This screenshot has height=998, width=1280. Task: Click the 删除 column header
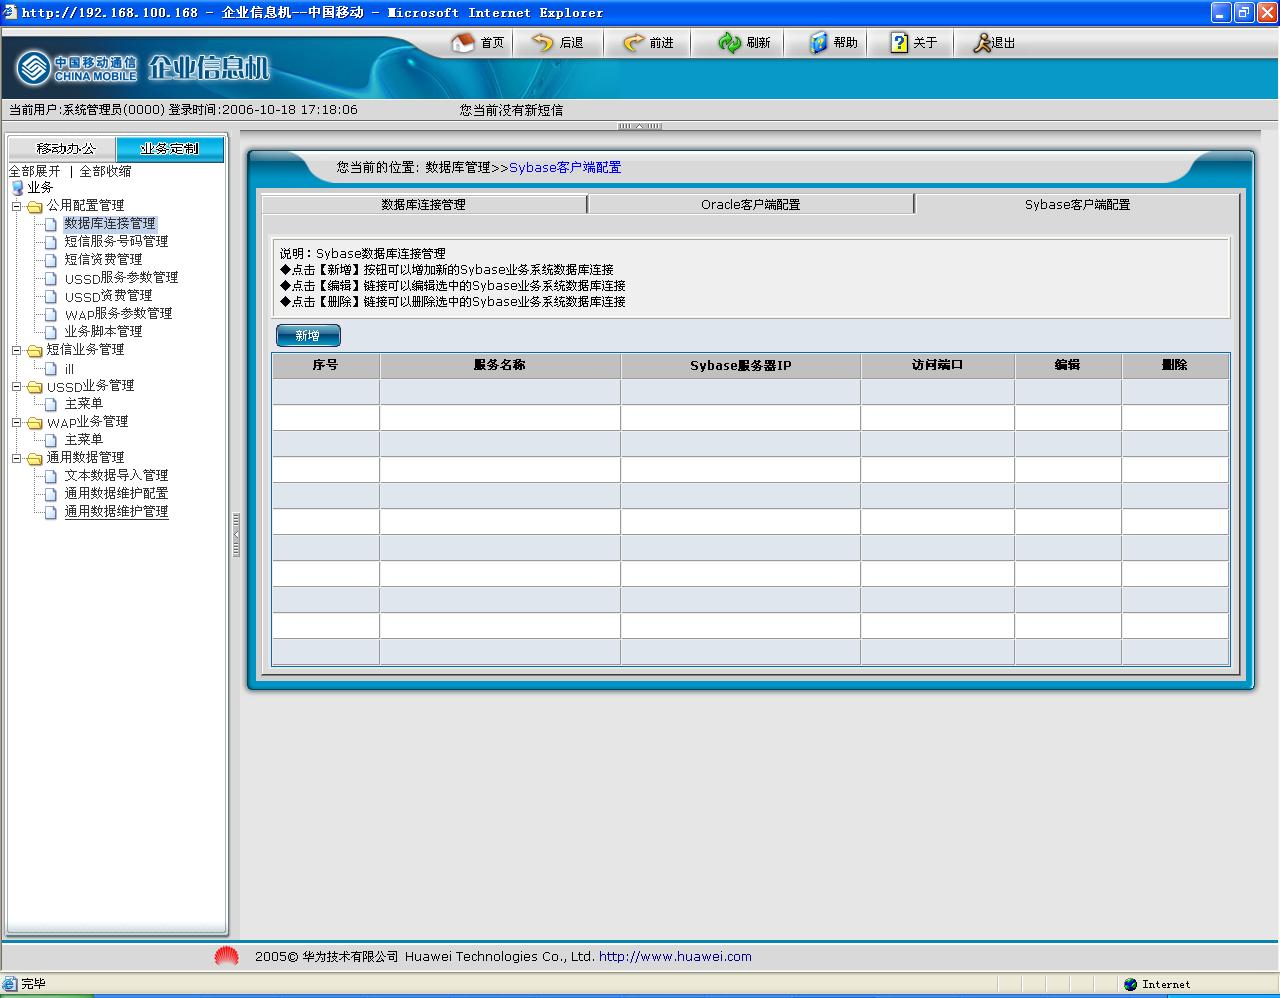pyautogui.click(x=1175, y=365)
